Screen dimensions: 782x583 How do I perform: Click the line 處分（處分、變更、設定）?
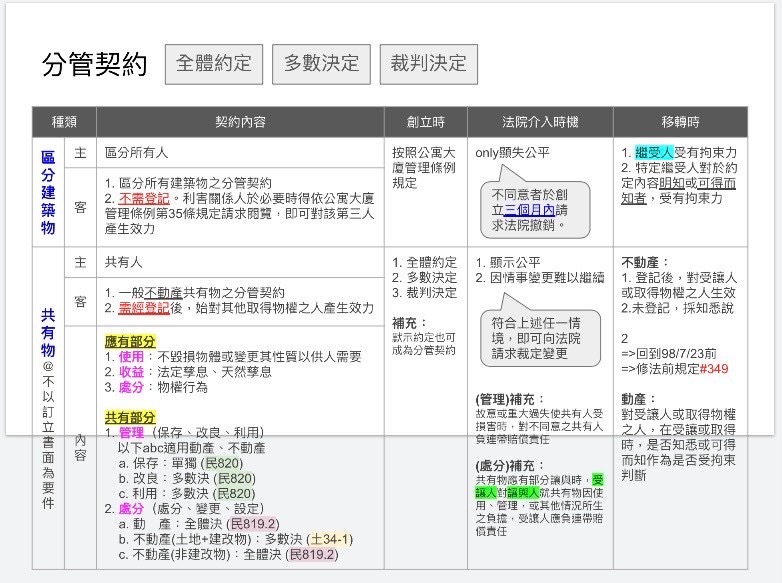click(x=184, y=509)
